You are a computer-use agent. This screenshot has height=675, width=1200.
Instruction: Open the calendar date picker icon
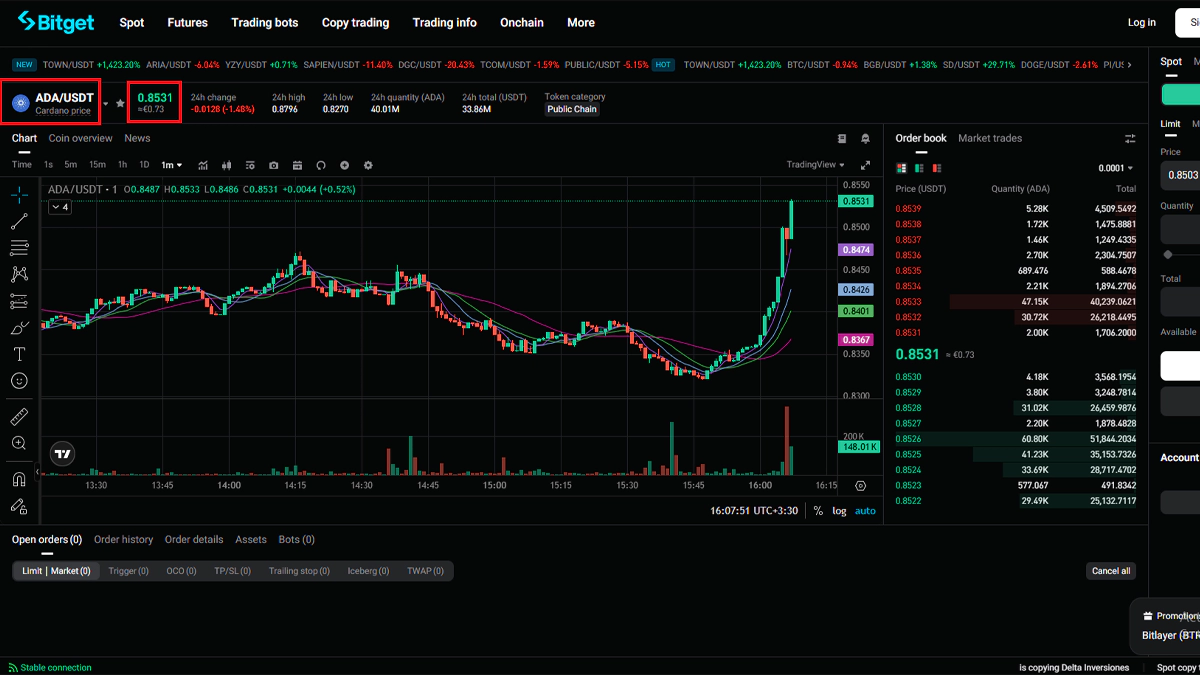pyautogui.click(x=297, y=165)
